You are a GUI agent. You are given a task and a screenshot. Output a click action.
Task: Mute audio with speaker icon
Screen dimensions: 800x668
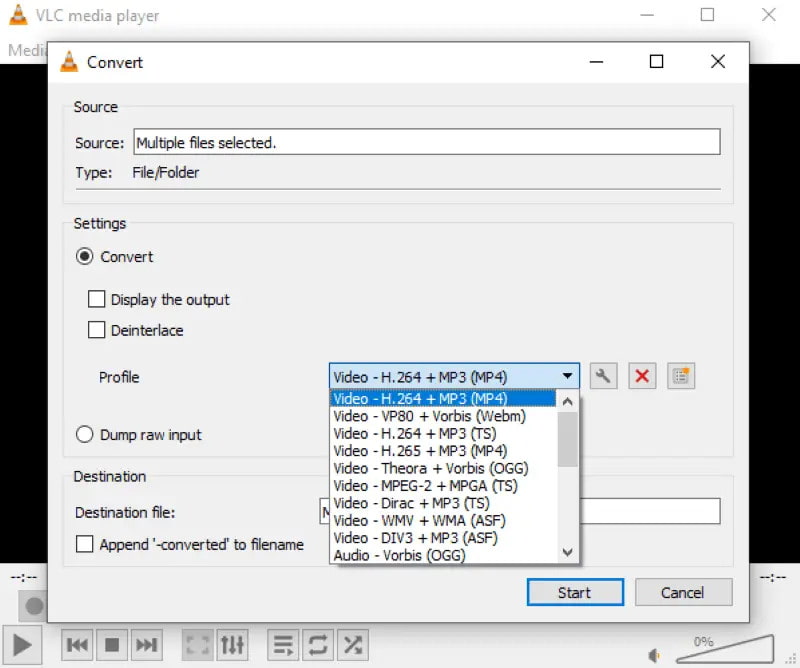654,655
